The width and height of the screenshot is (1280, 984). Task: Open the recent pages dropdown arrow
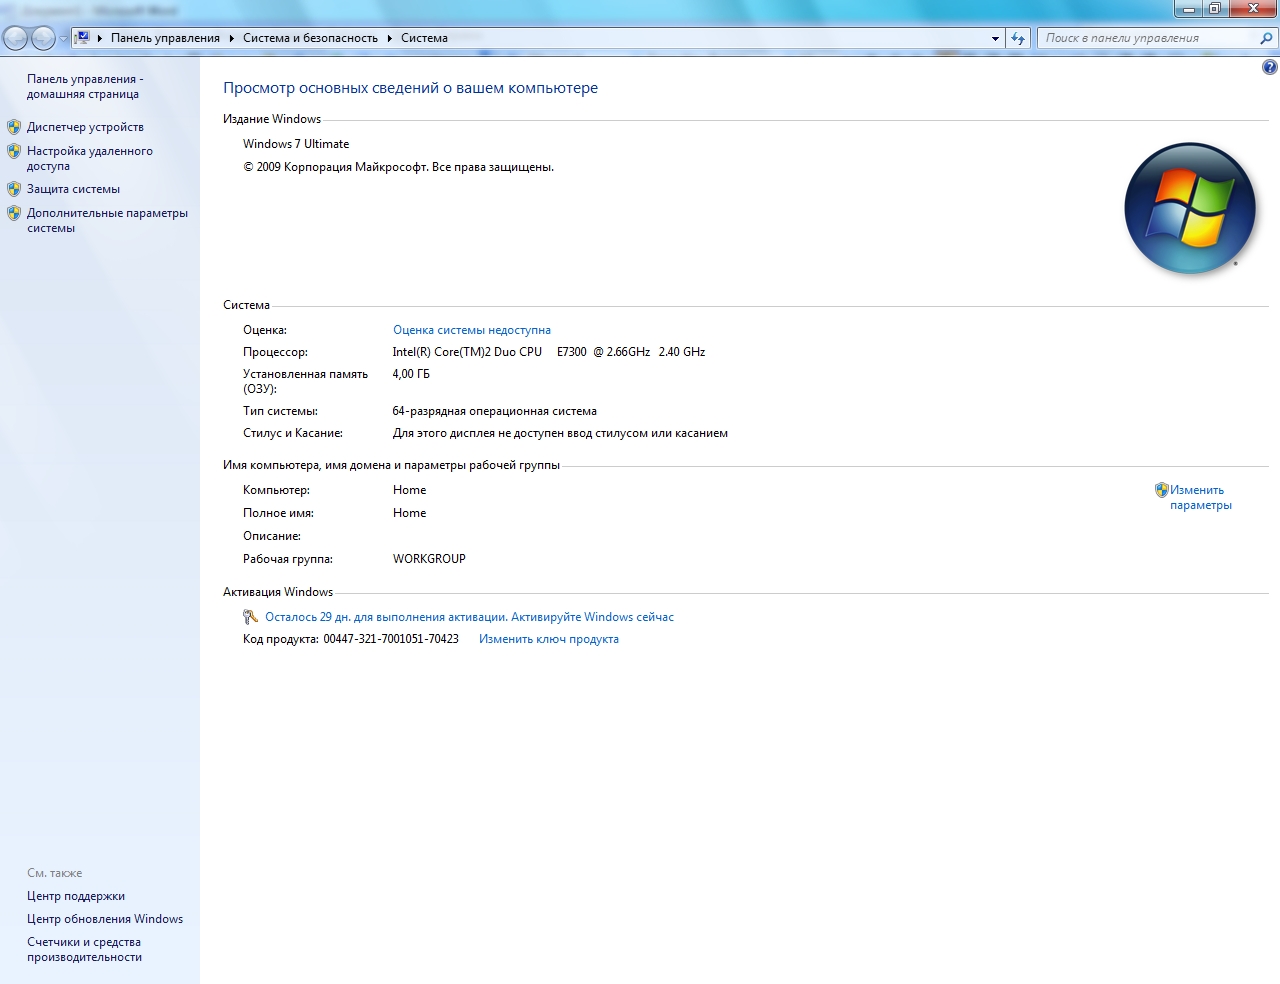pos(64,39)
